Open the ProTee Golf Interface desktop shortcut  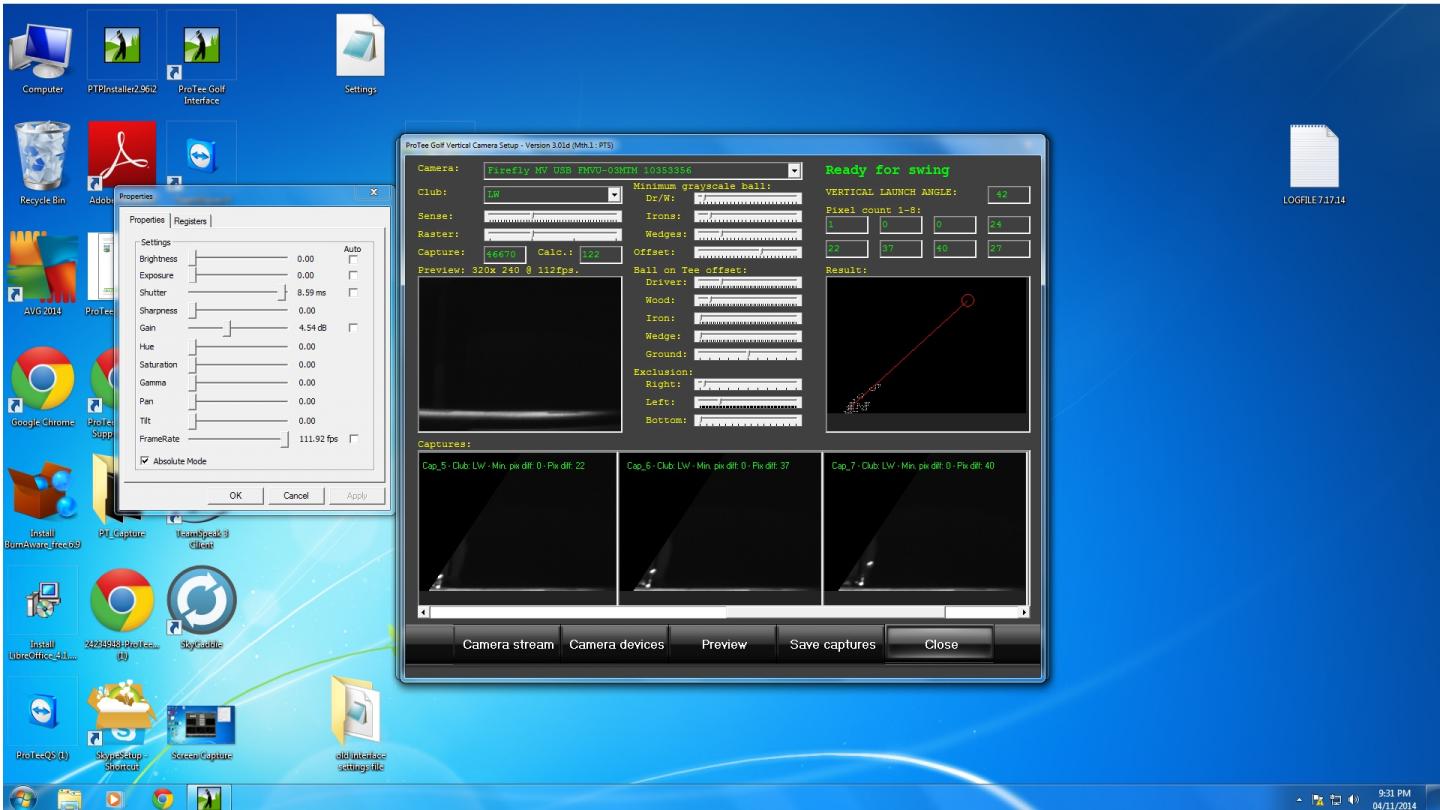pos(201,58)
